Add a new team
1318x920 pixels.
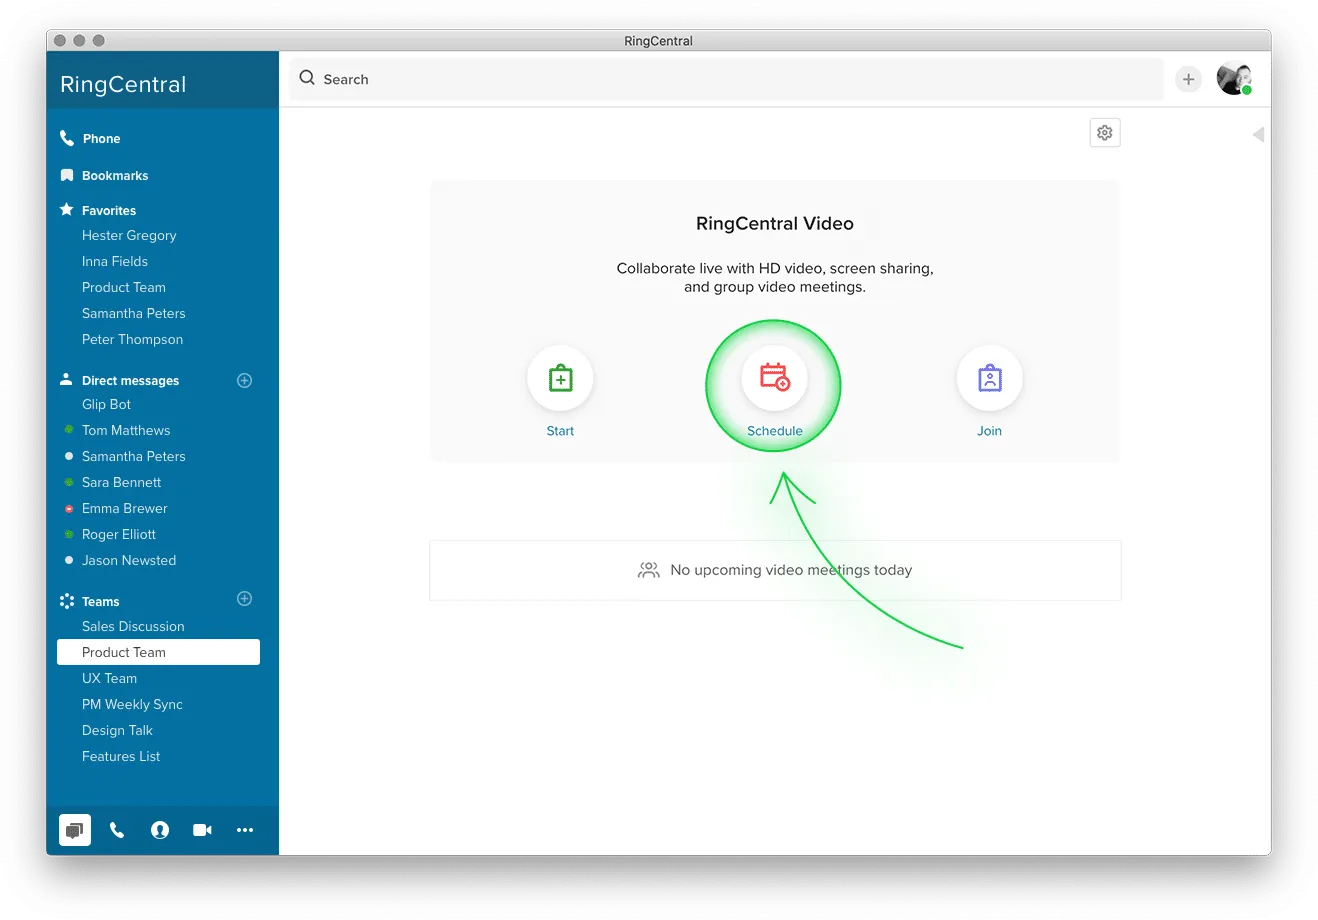tap(244, 599)
